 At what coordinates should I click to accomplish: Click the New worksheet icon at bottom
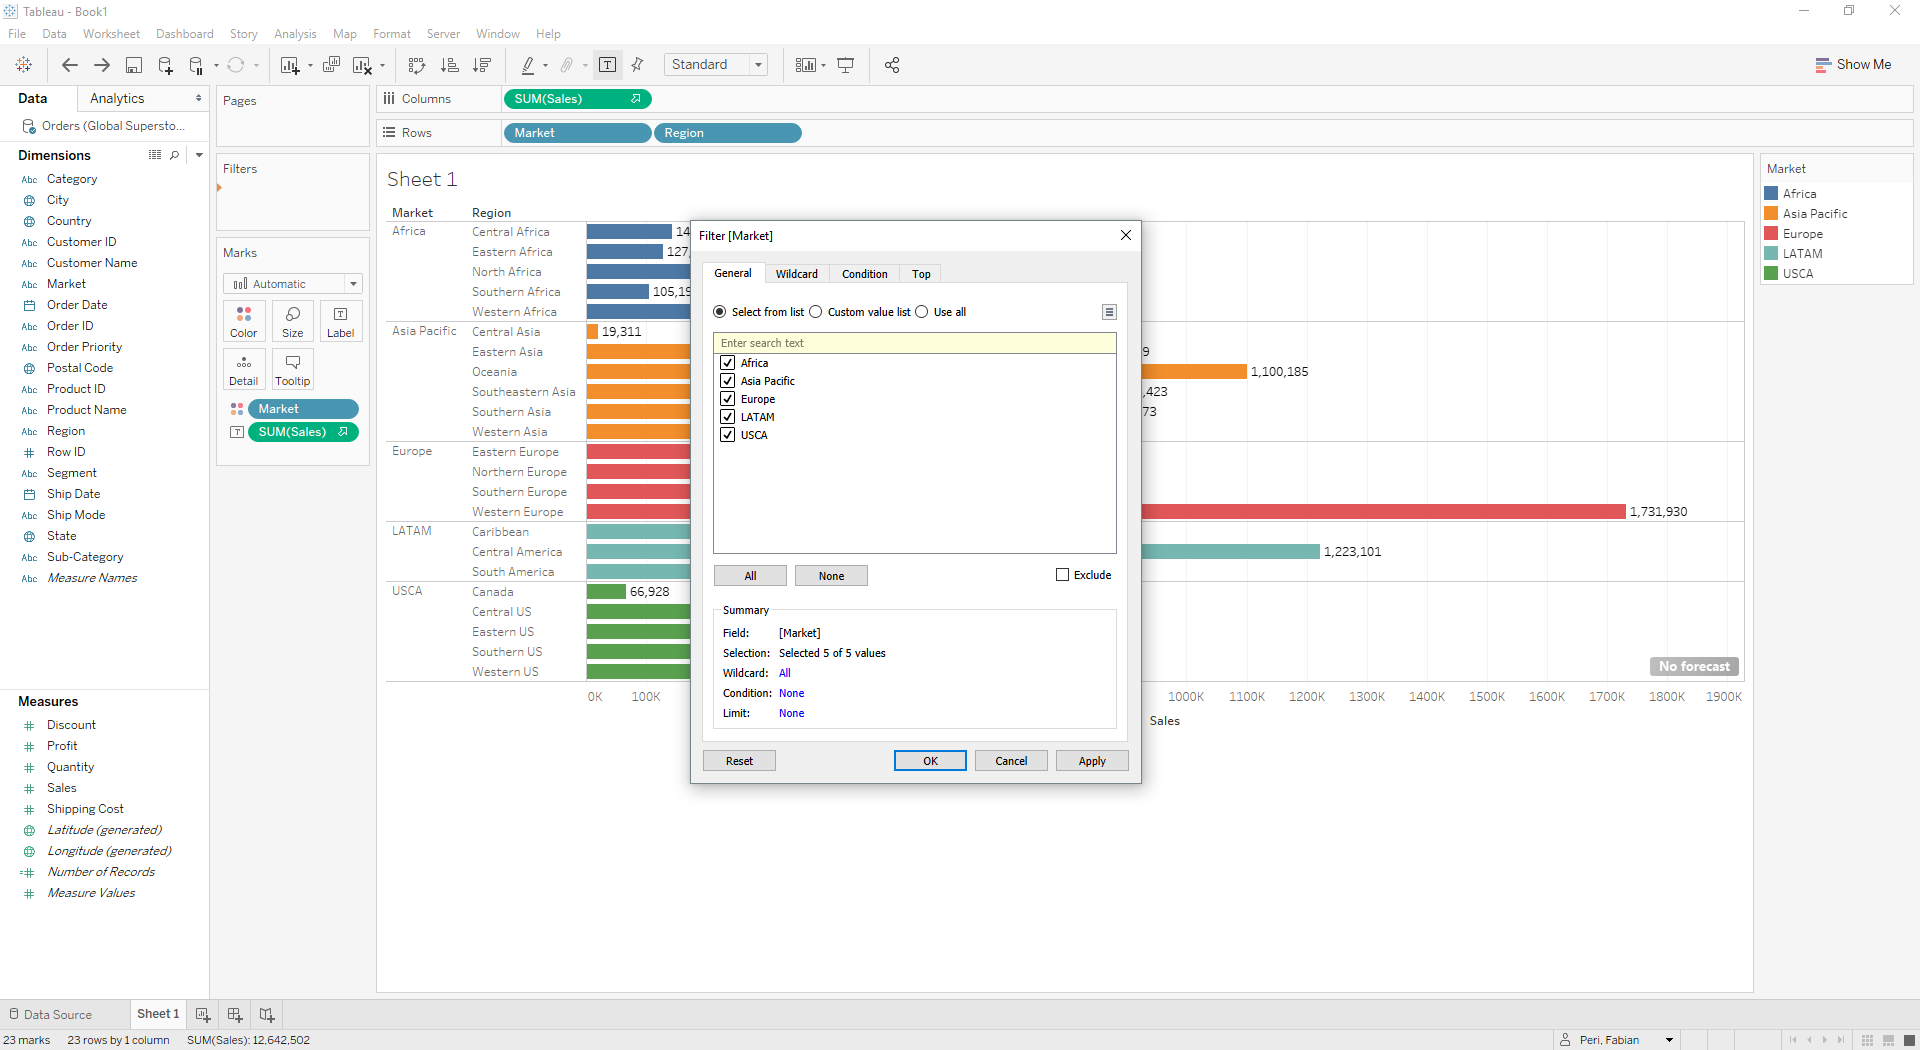point(203,1014)
